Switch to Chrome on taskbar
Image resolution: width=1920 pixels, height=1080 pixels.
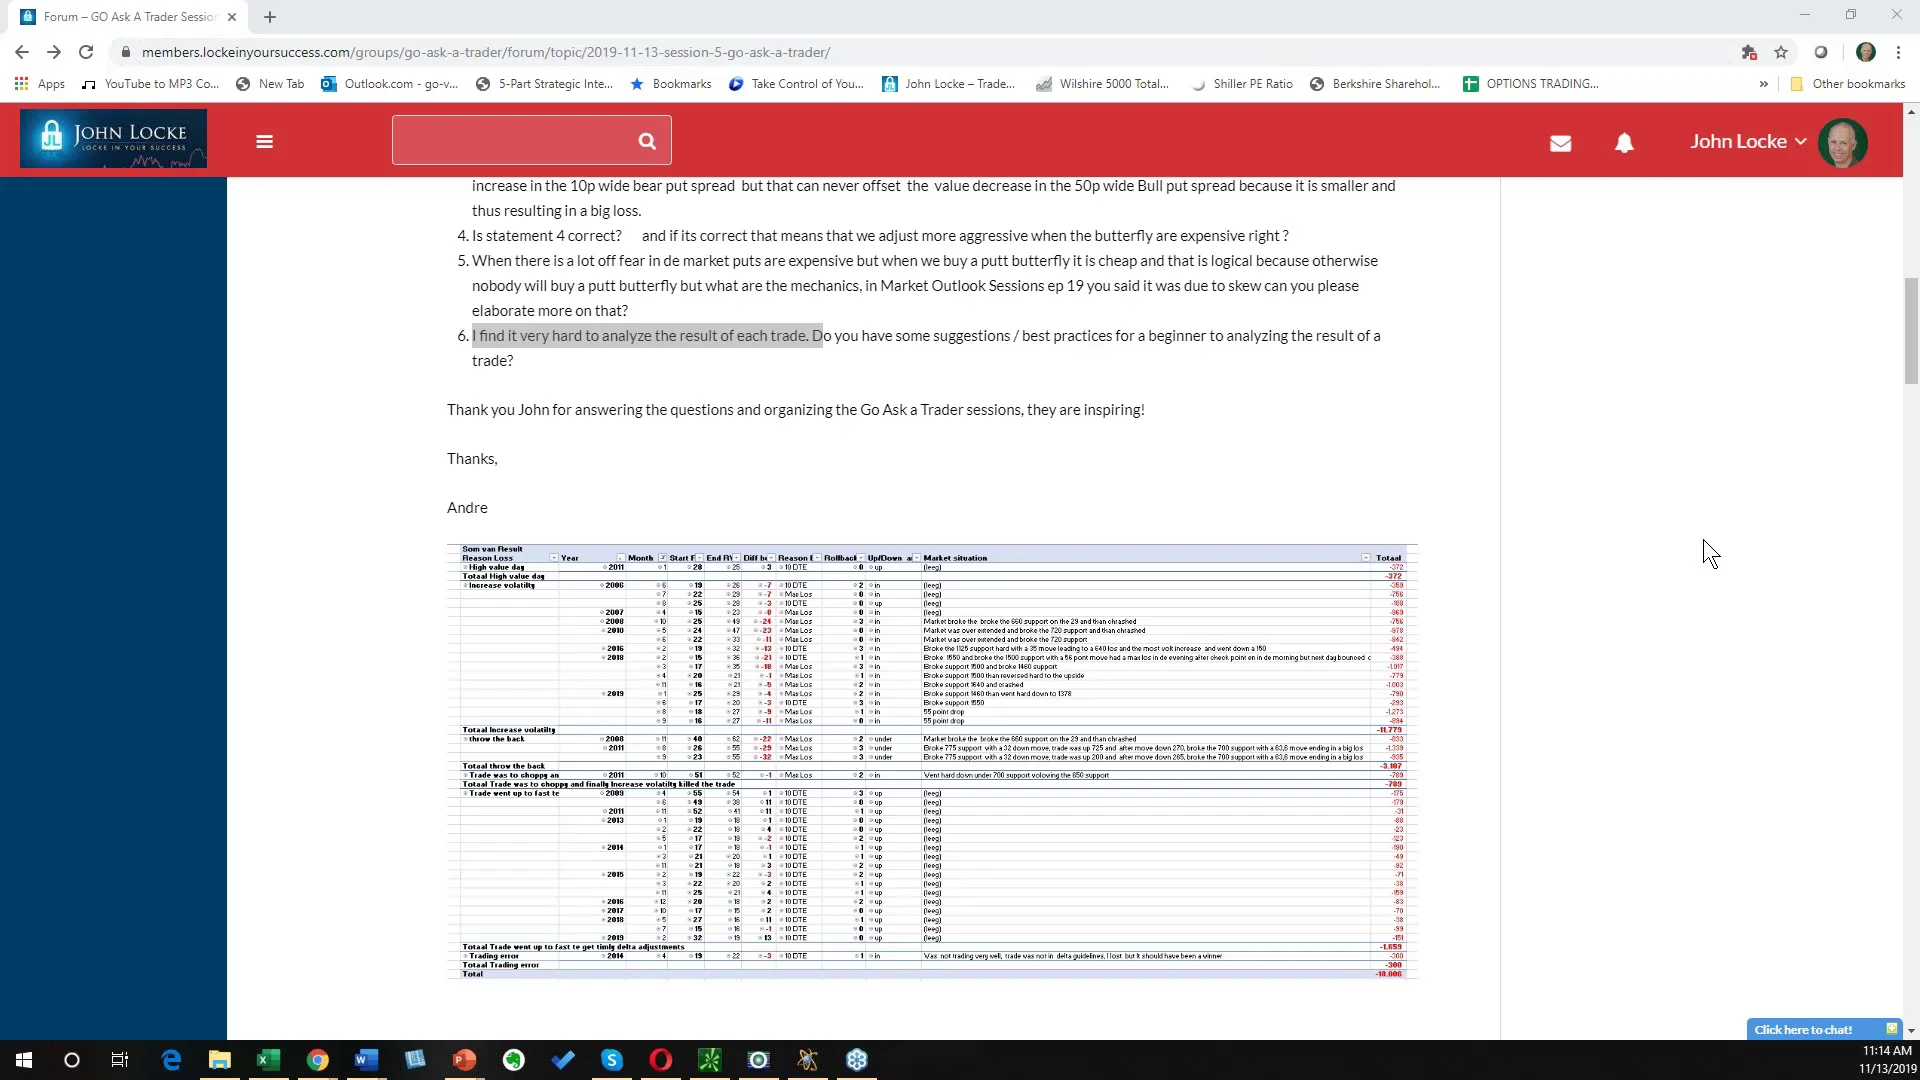pyautogui.click(x=318, y=1060)
